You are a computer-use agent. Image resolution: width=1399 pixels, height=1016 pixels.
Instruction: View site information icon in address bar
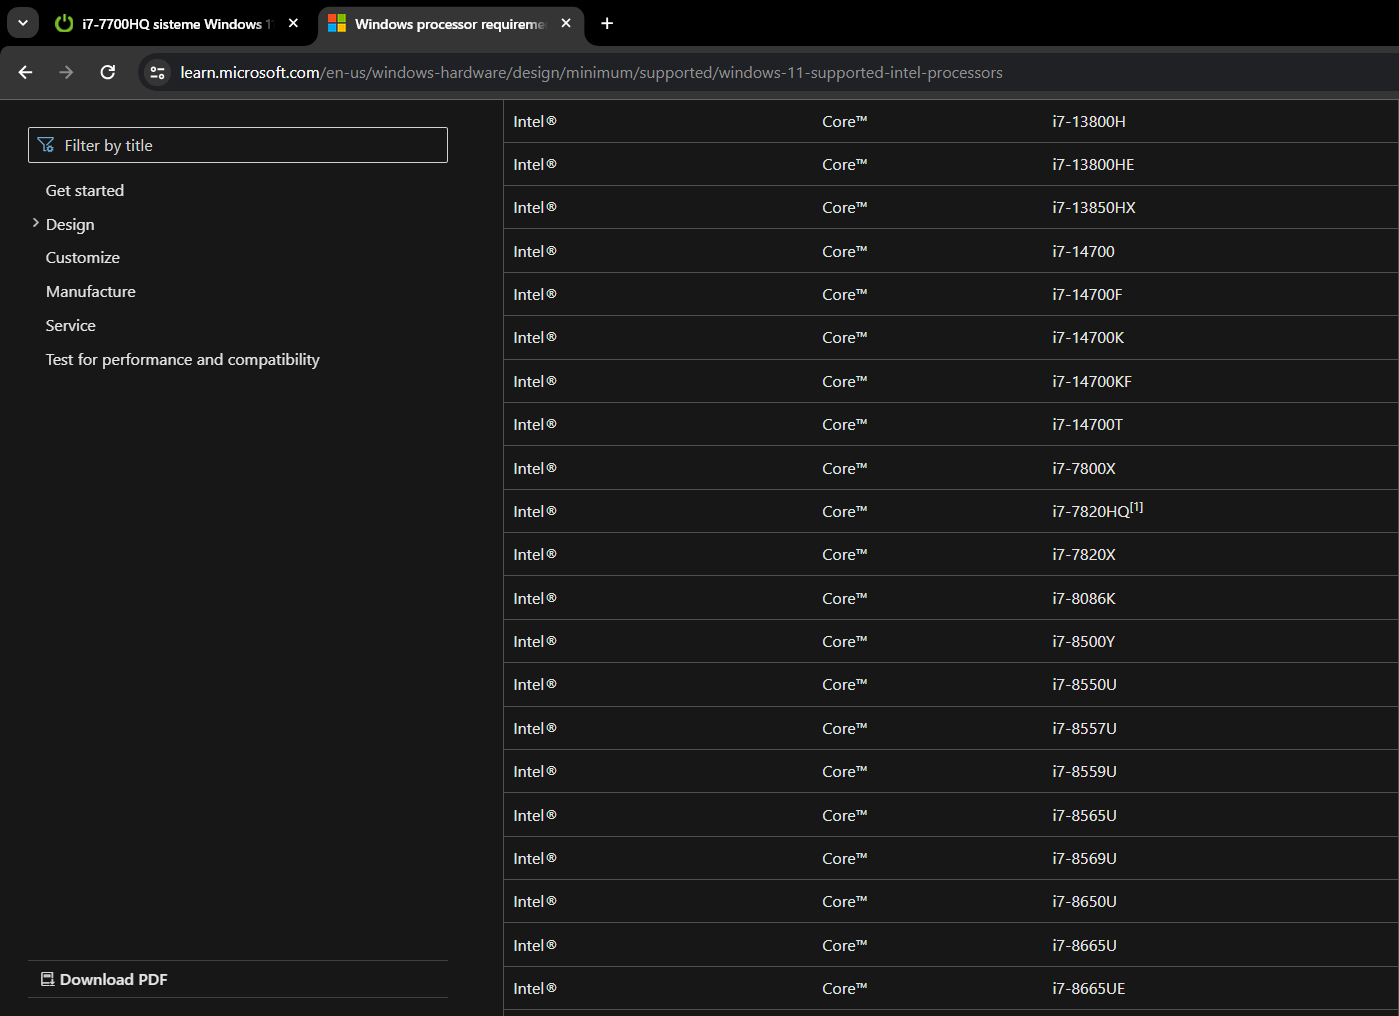tap(157, 72)
